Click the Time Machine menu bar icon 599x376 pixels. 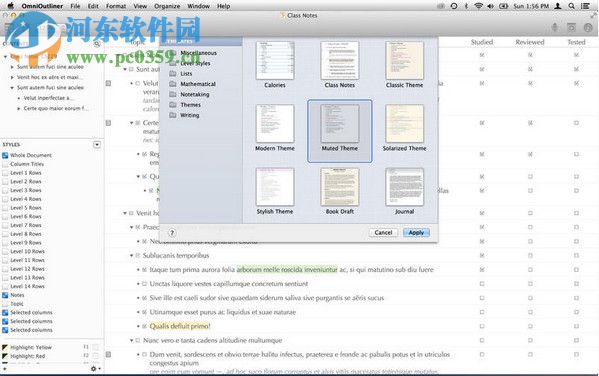(x=454, y=6)
